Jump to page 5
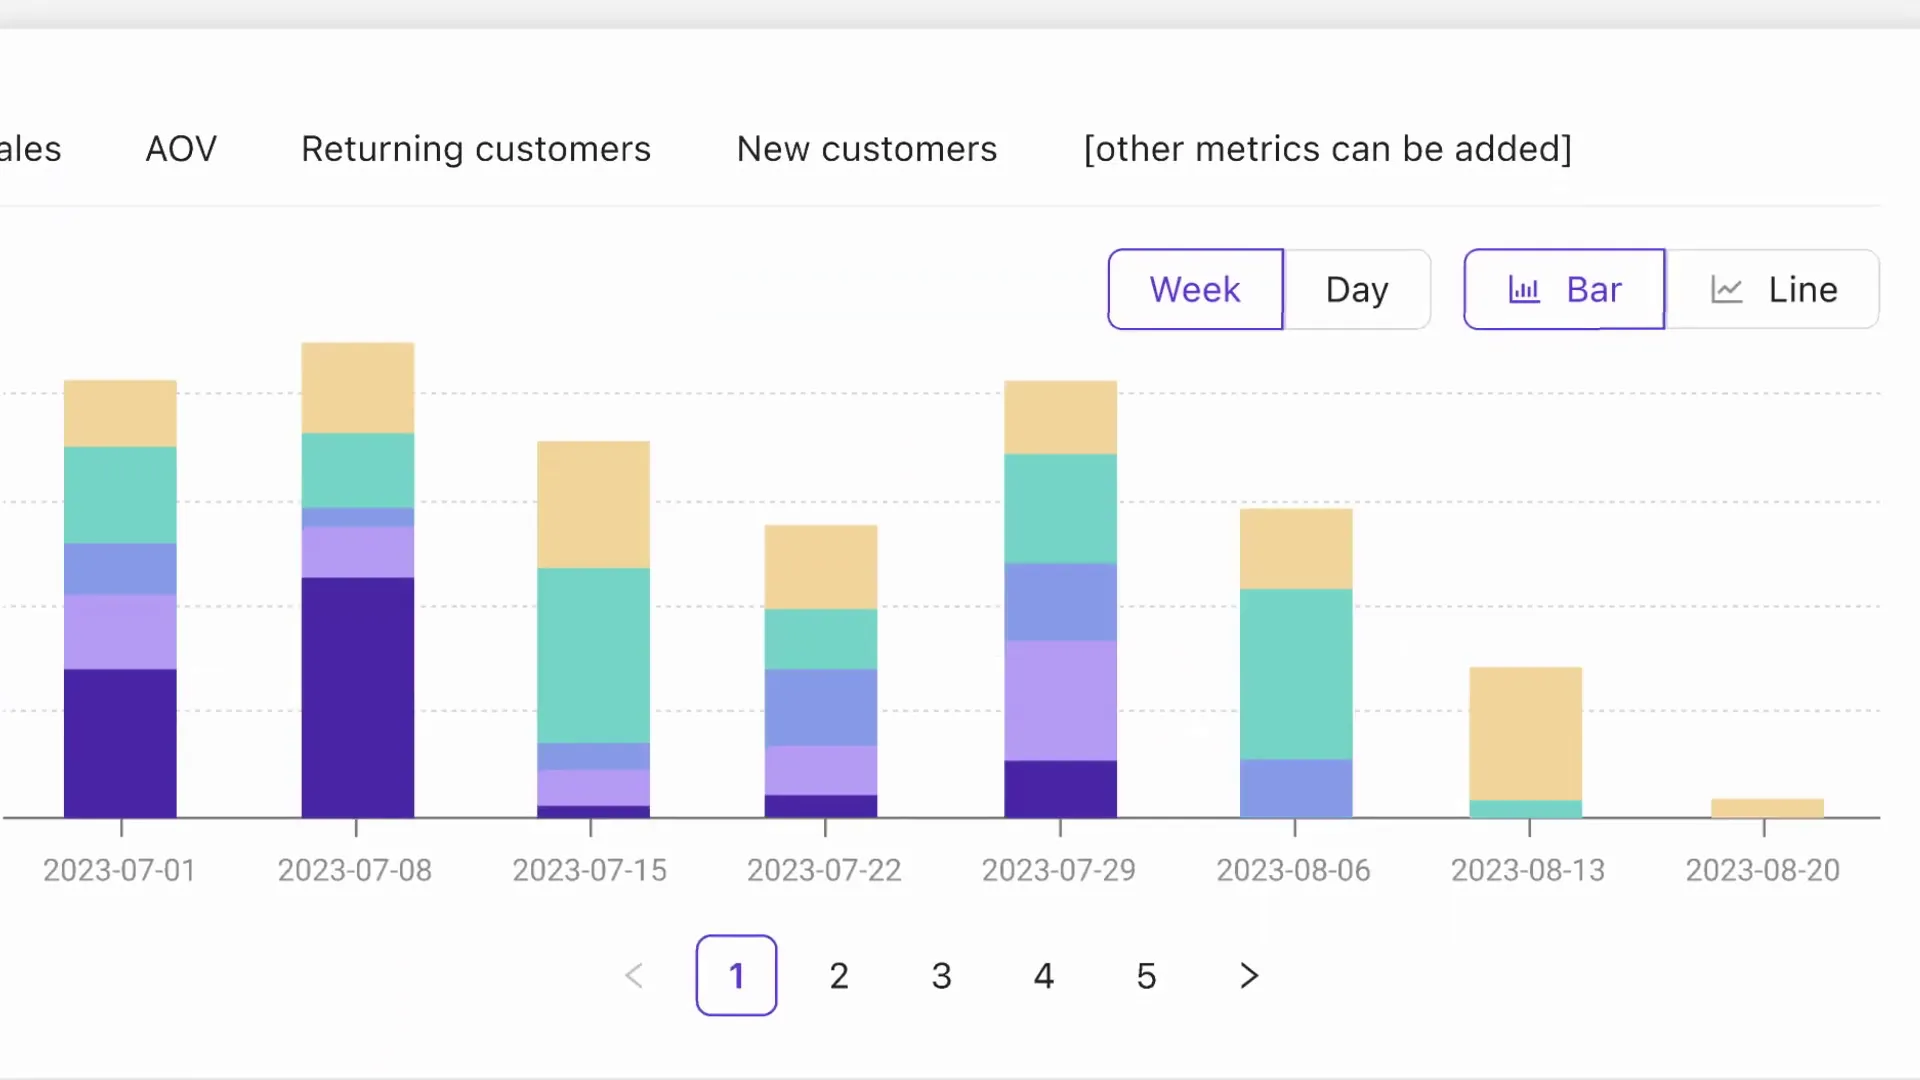Image resolution: width=1920 pixels, height=1080 pixels. (1146, 976)
